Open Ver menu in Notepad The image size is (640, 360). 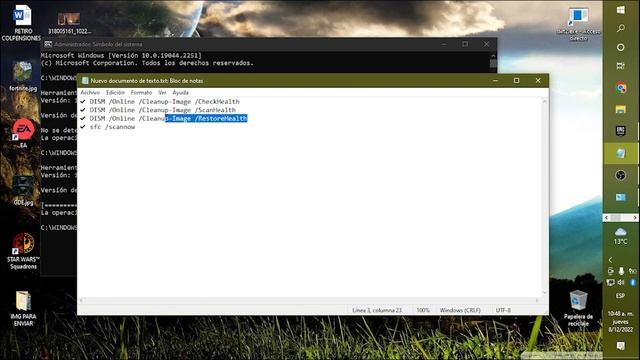162,93
